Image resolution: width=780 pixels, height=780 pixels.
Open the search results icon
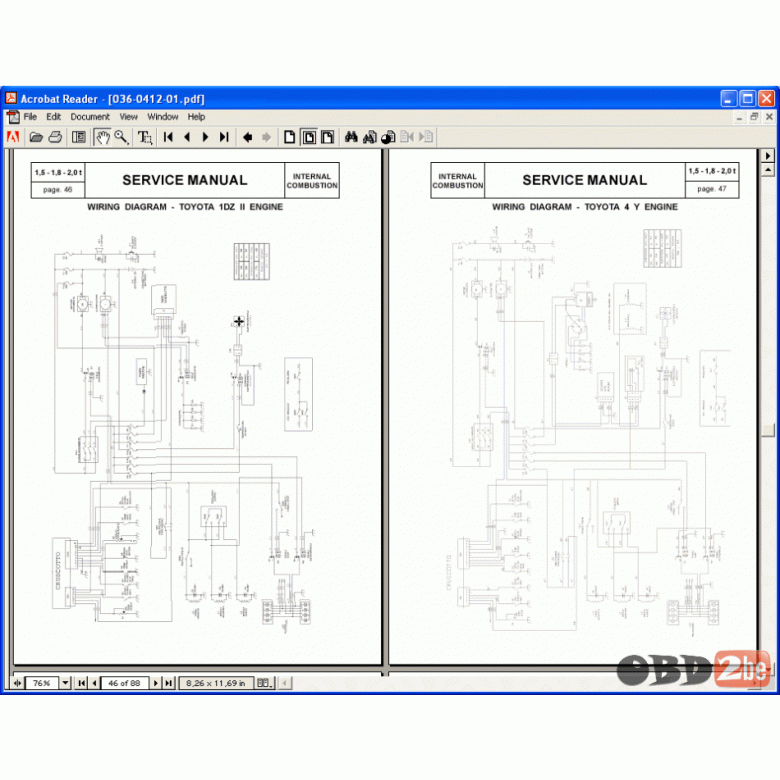coord(389,137)
